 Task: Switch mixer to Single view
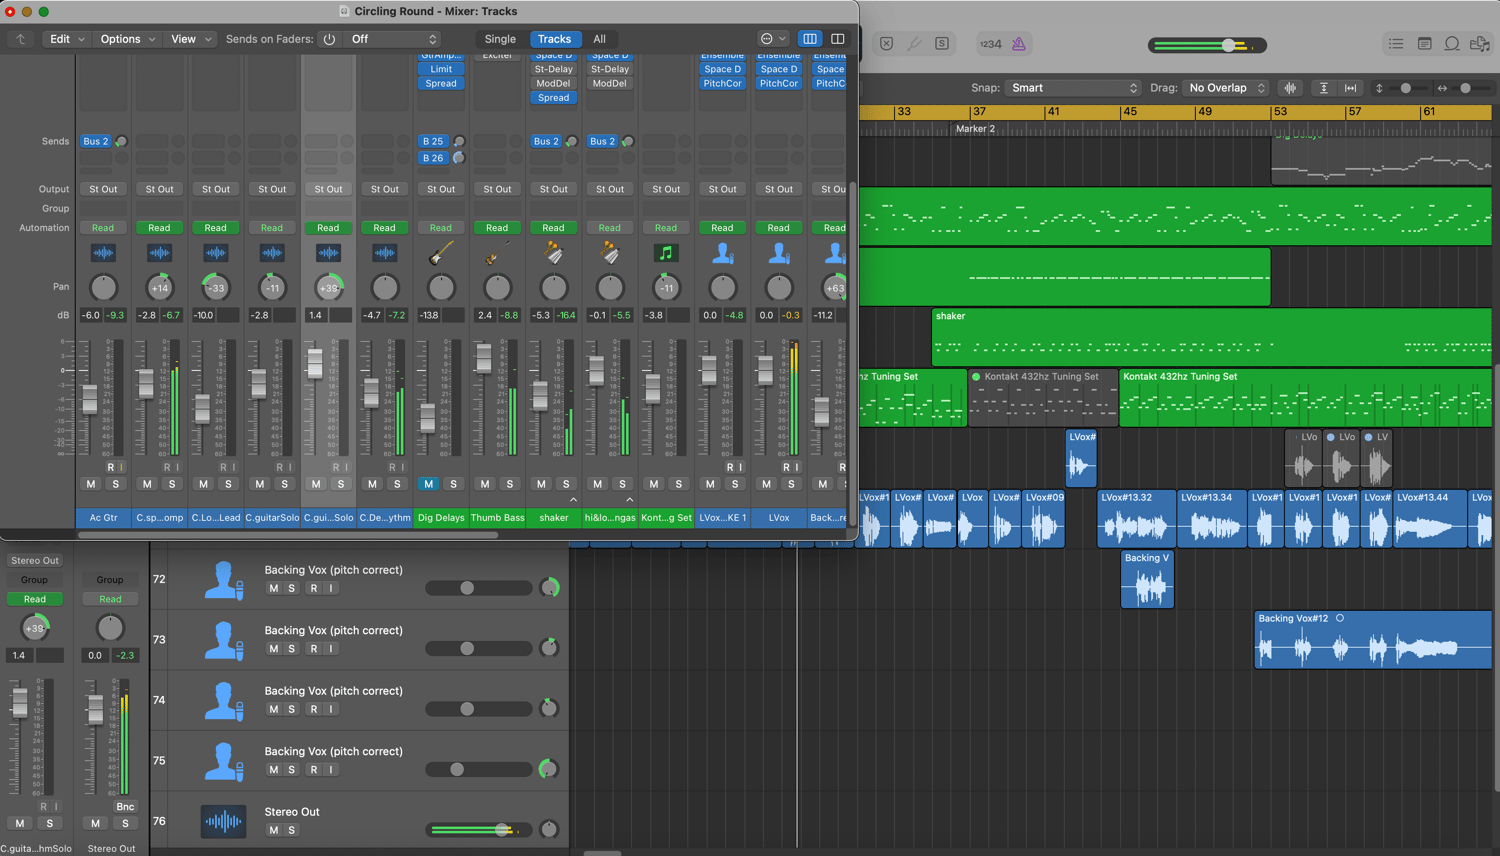point(500,39)
